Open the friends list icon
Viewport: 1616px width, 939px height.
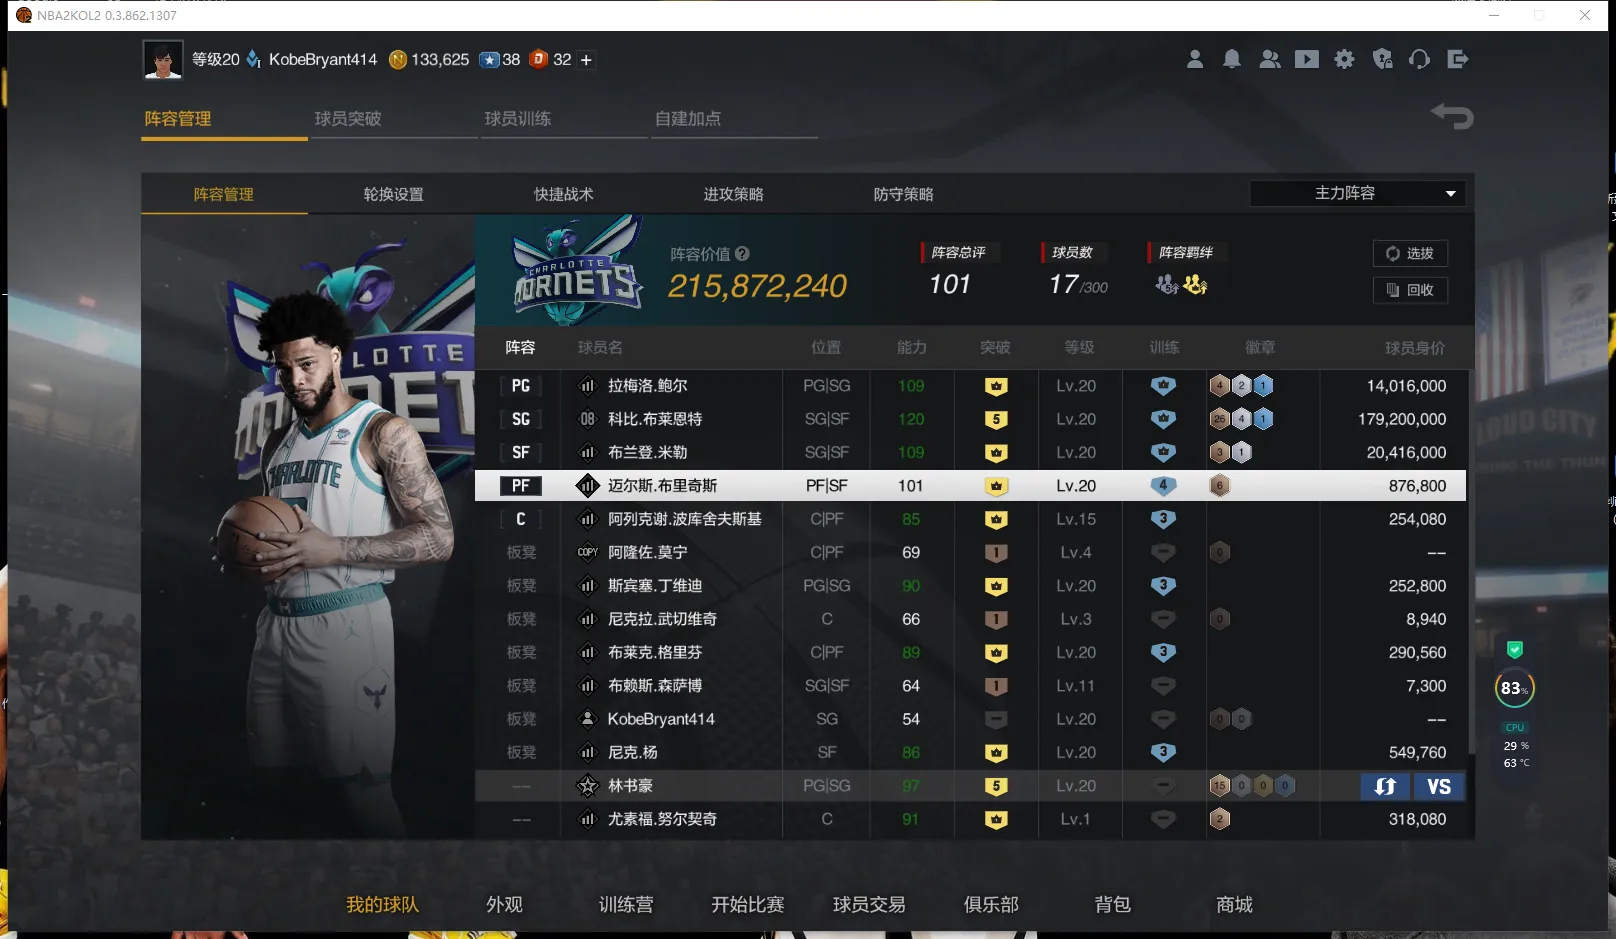(1269, 60)
